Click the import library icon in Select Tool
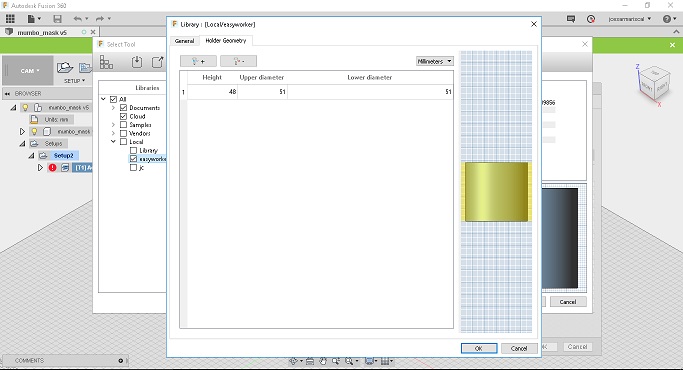Viewport: 683px width, 370px height. tap(137, 62)
